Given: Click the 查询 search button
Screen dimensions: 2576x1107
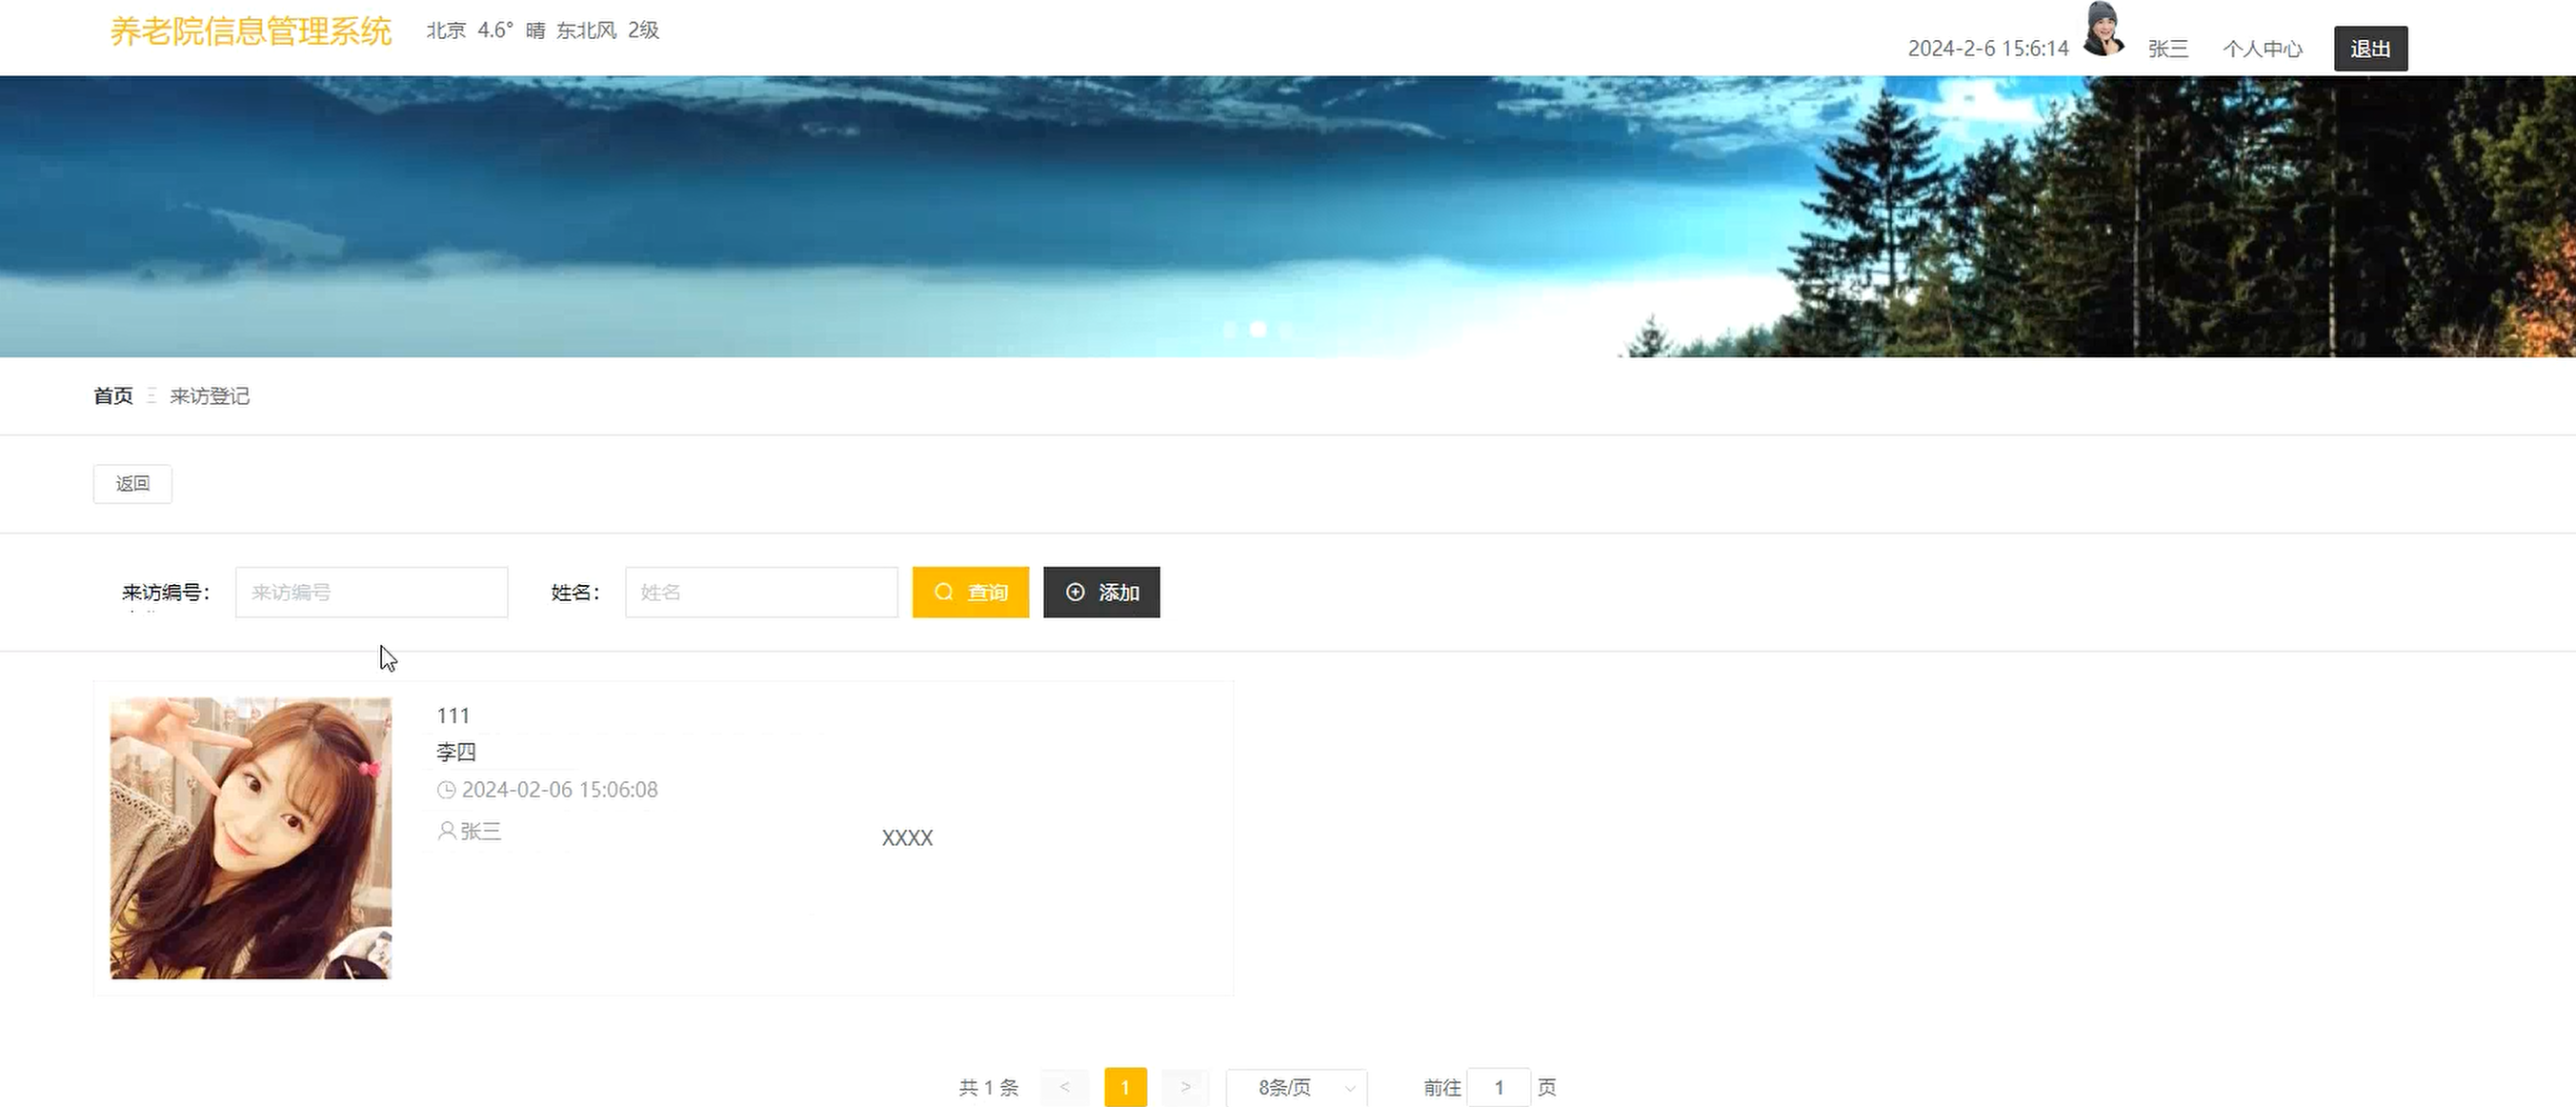Looking at the screenshot, I should point(970,592).
